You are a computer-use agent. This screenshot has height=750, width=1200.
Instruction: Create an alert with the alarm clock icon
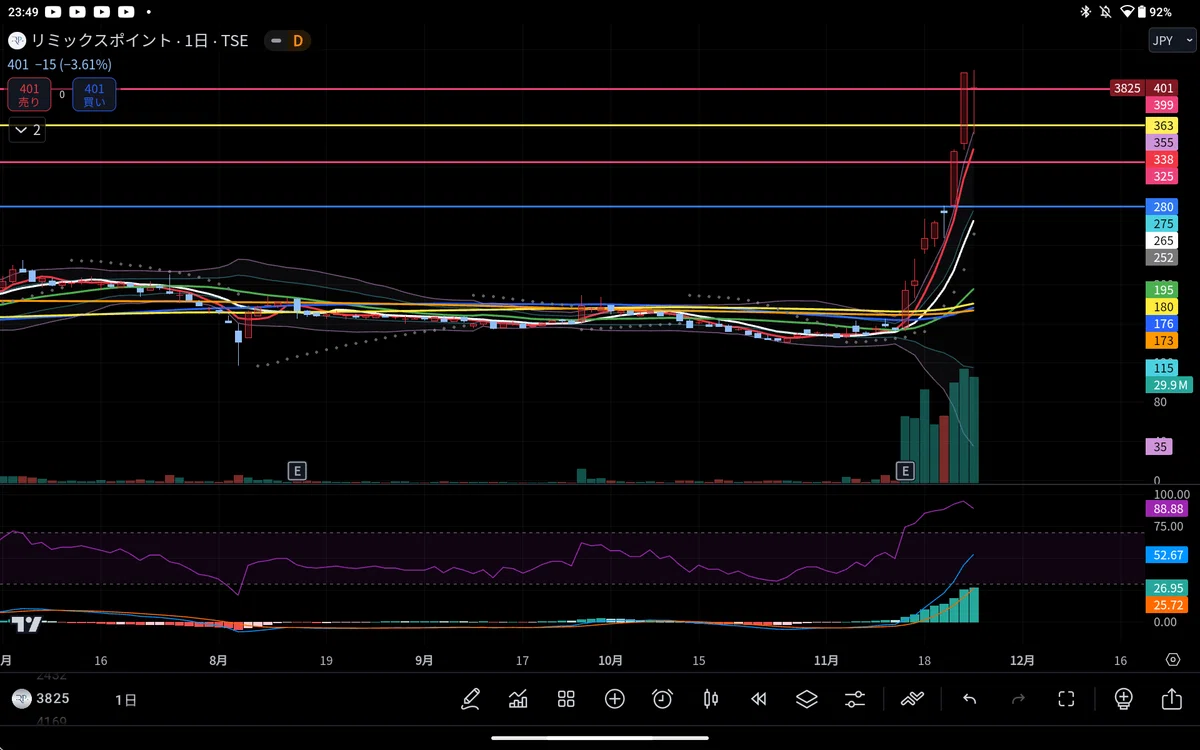click(x=662, y=699)
